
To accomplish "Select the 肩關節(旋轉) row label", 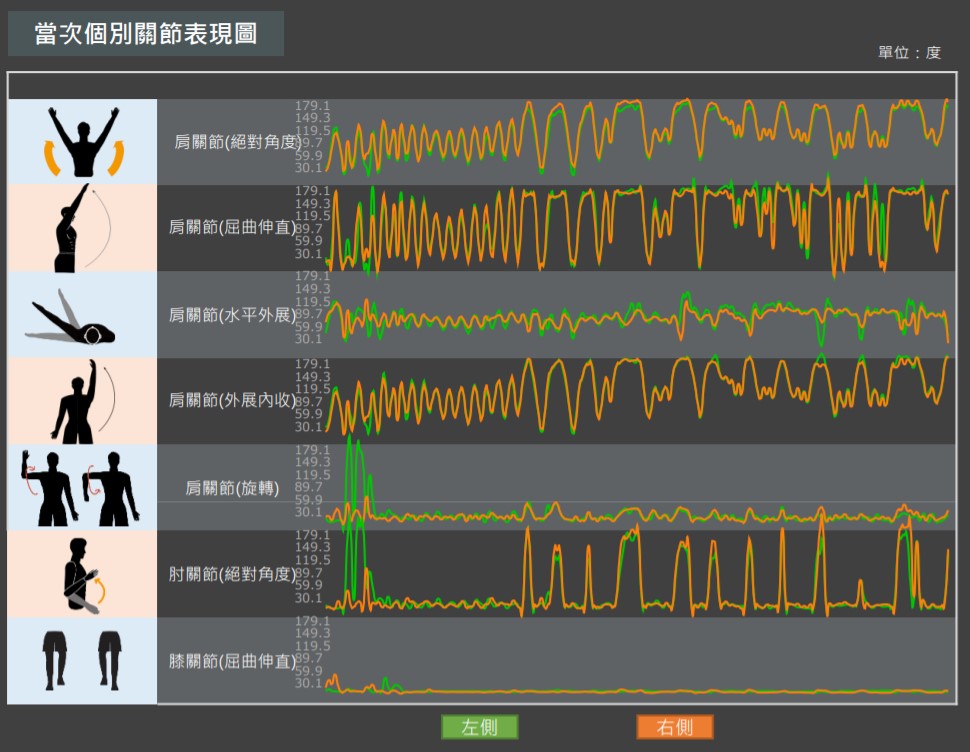I will (232, 488).
